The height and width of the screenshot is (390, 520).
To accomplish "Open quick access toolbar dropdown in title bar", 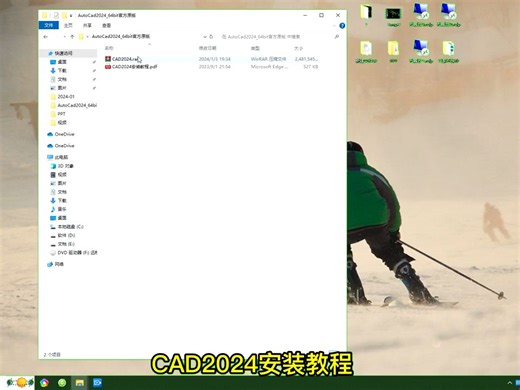I will [x=71, y=16].
